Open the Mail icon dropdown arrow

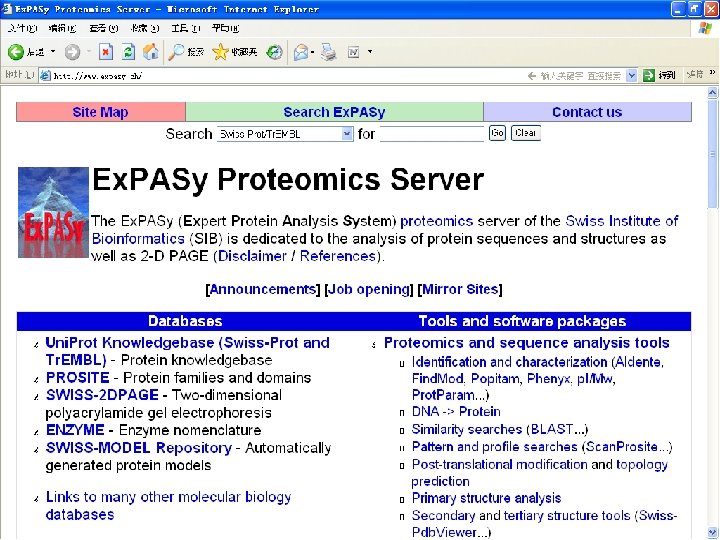[x=313, y=52]
